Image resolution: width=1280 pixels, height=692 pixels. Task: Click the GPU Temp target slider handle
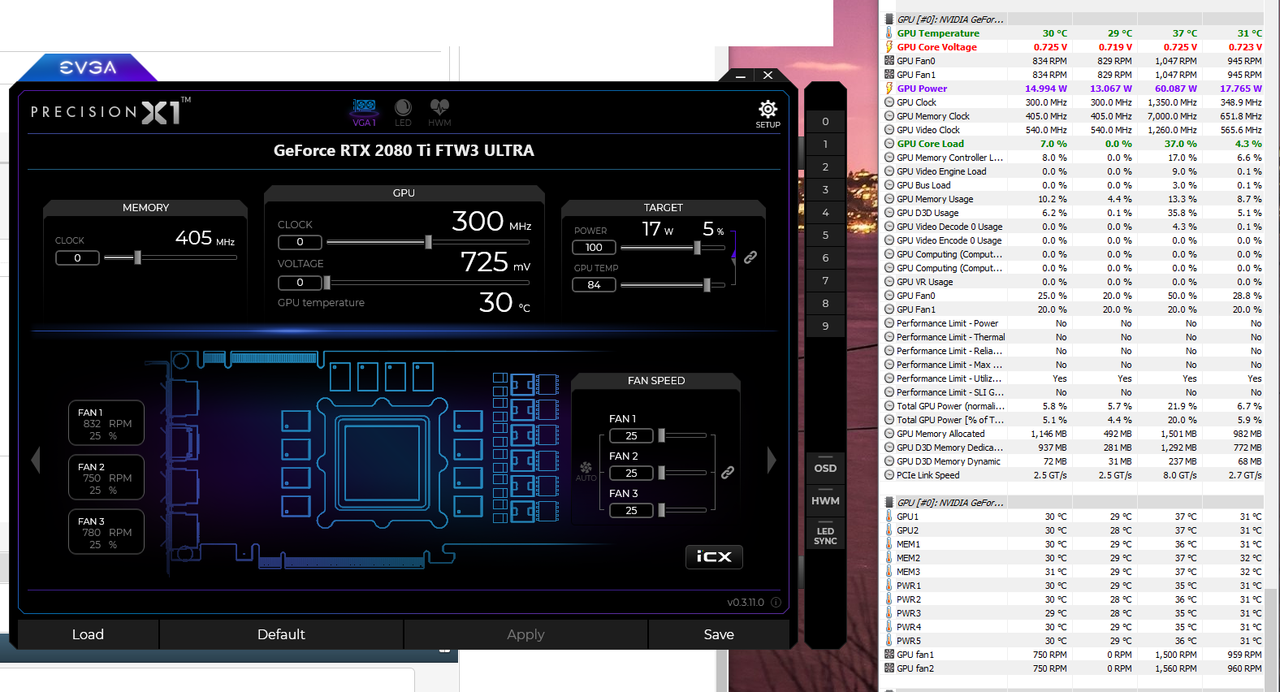[x=707, y=285]
